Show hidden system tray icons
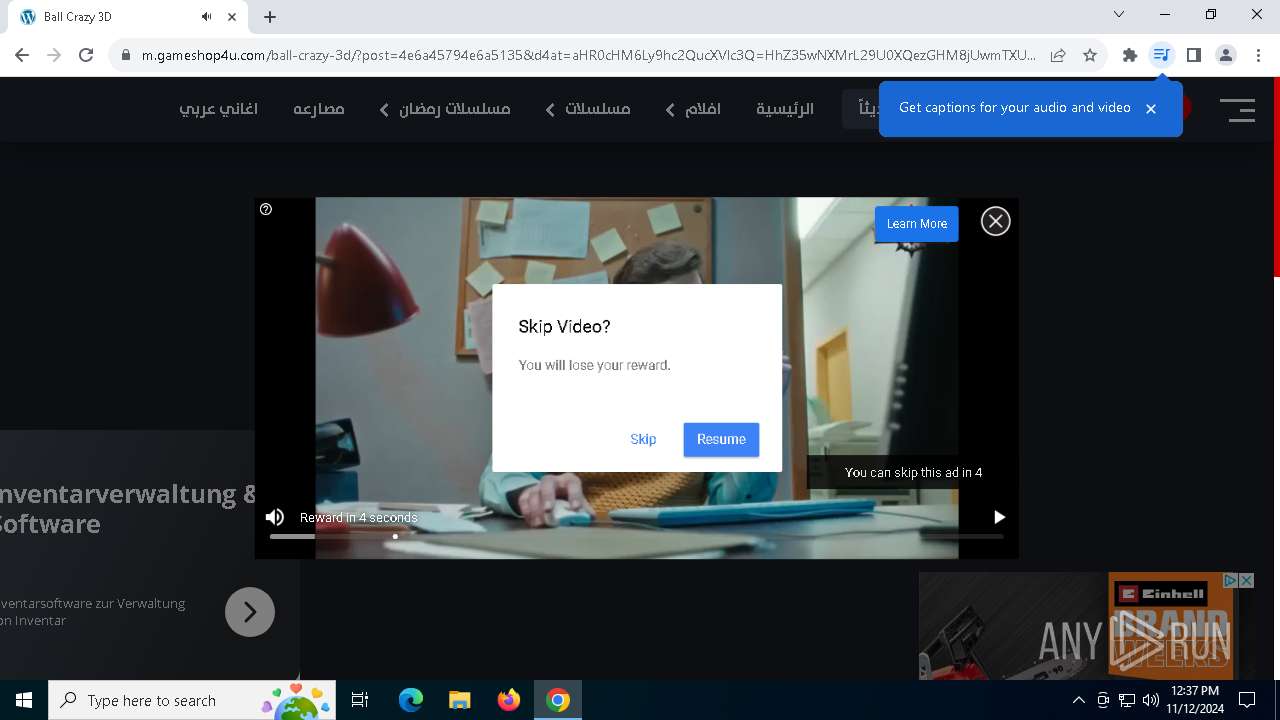The image size is (1280, 720). (1078, 700)
